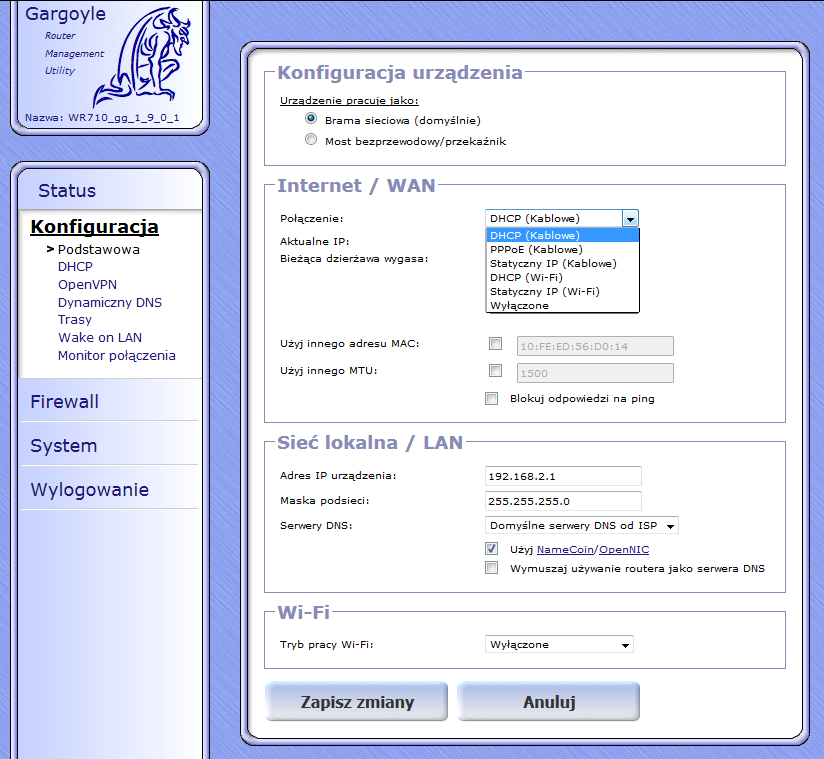
Task: Open the Firewall menu section
Action: [x=65, y=402]
